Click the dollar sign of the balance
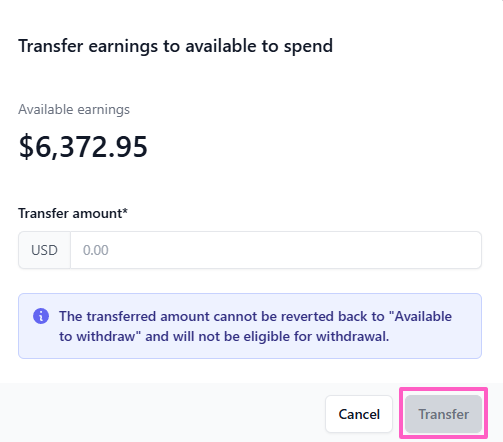Viewport: 503px width, 442px height. pos(26,147)
